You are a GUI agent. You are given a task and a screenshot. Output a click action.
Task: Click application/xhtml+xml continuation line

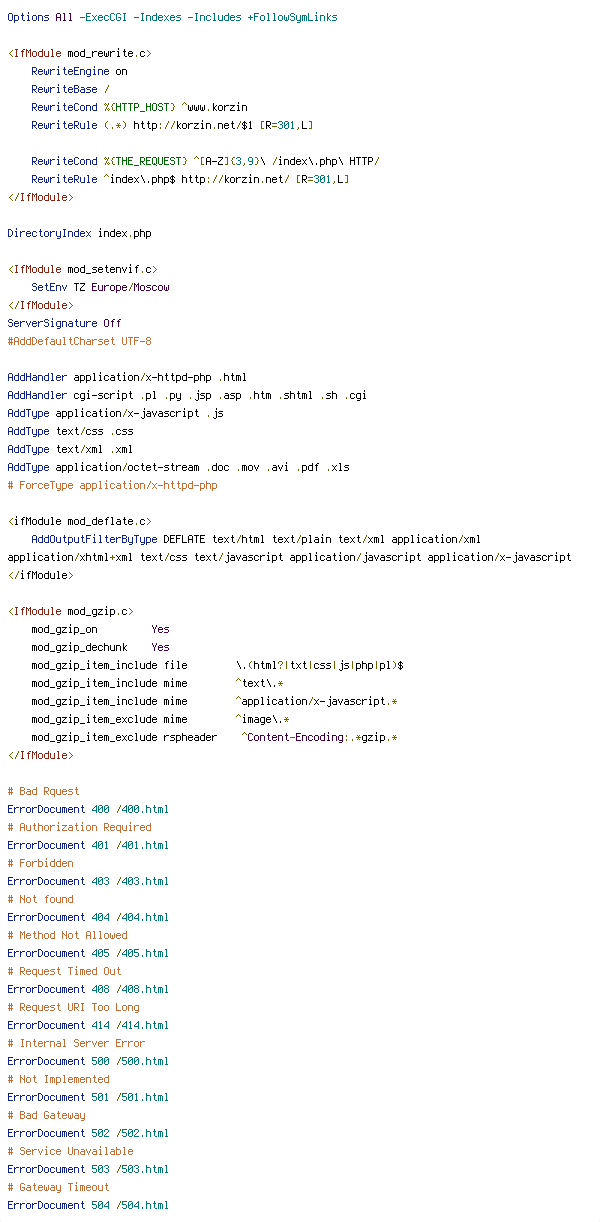click(x=289, y=557)
